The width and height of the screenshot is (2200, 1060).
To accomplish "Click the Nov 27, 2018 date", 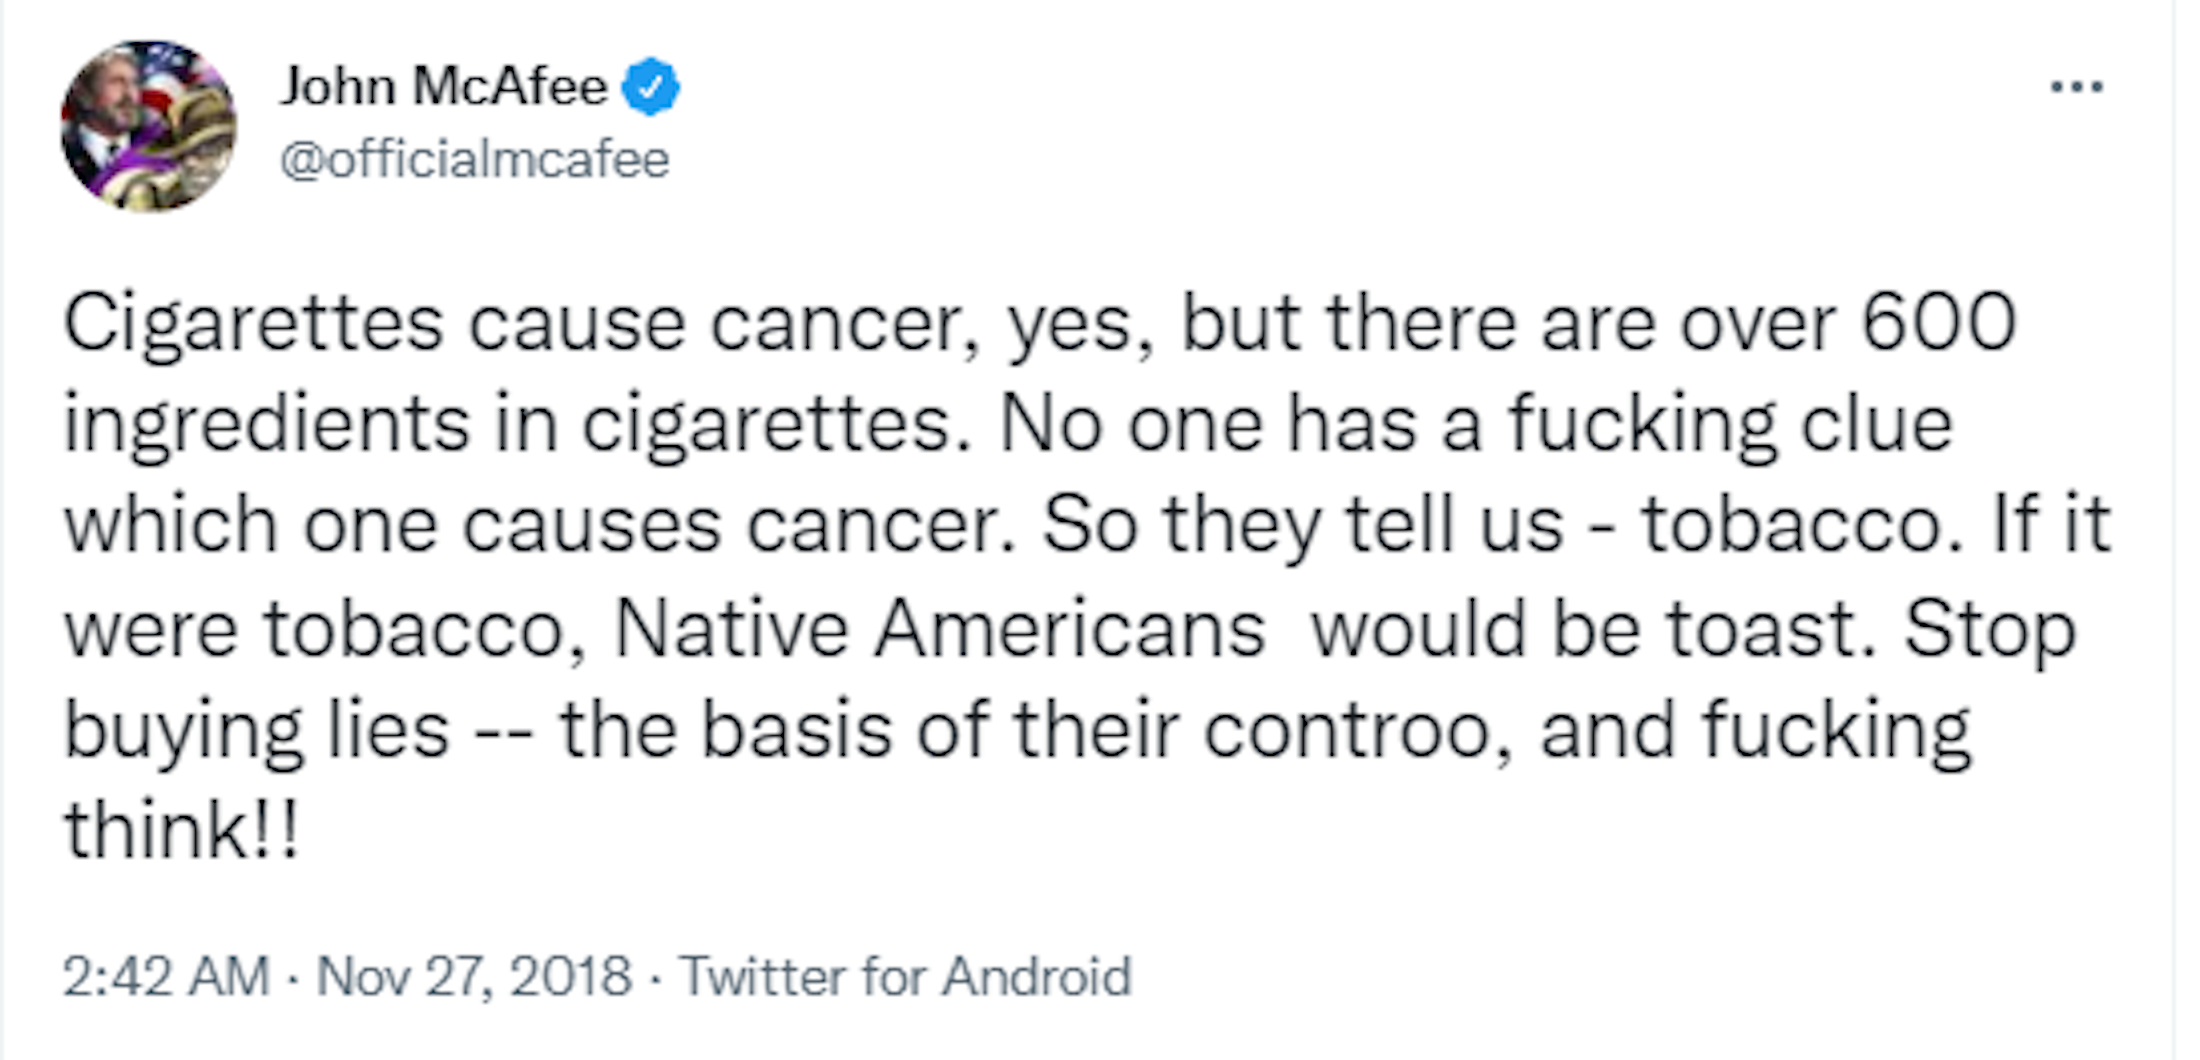I will tap(474, 976).
